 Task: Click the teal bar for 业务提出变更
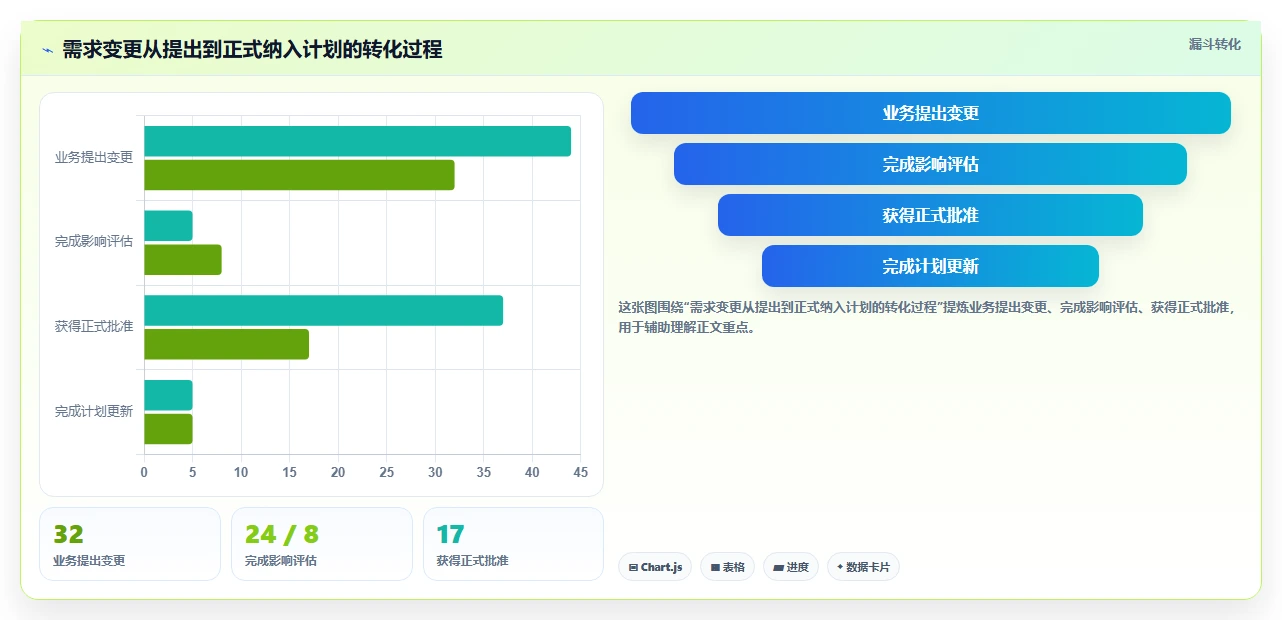[358, 141]
